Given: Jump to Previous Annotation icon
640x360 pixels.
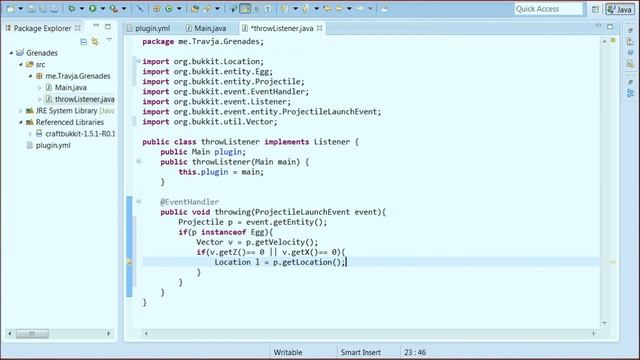Looking at the screenshot, I should 305,9.
